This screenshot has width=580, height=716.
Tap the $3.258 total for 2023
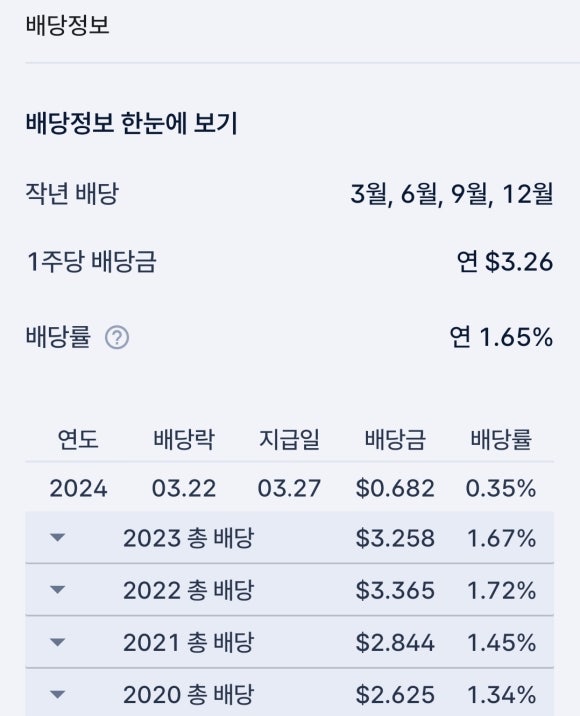(x=395, y=538)
